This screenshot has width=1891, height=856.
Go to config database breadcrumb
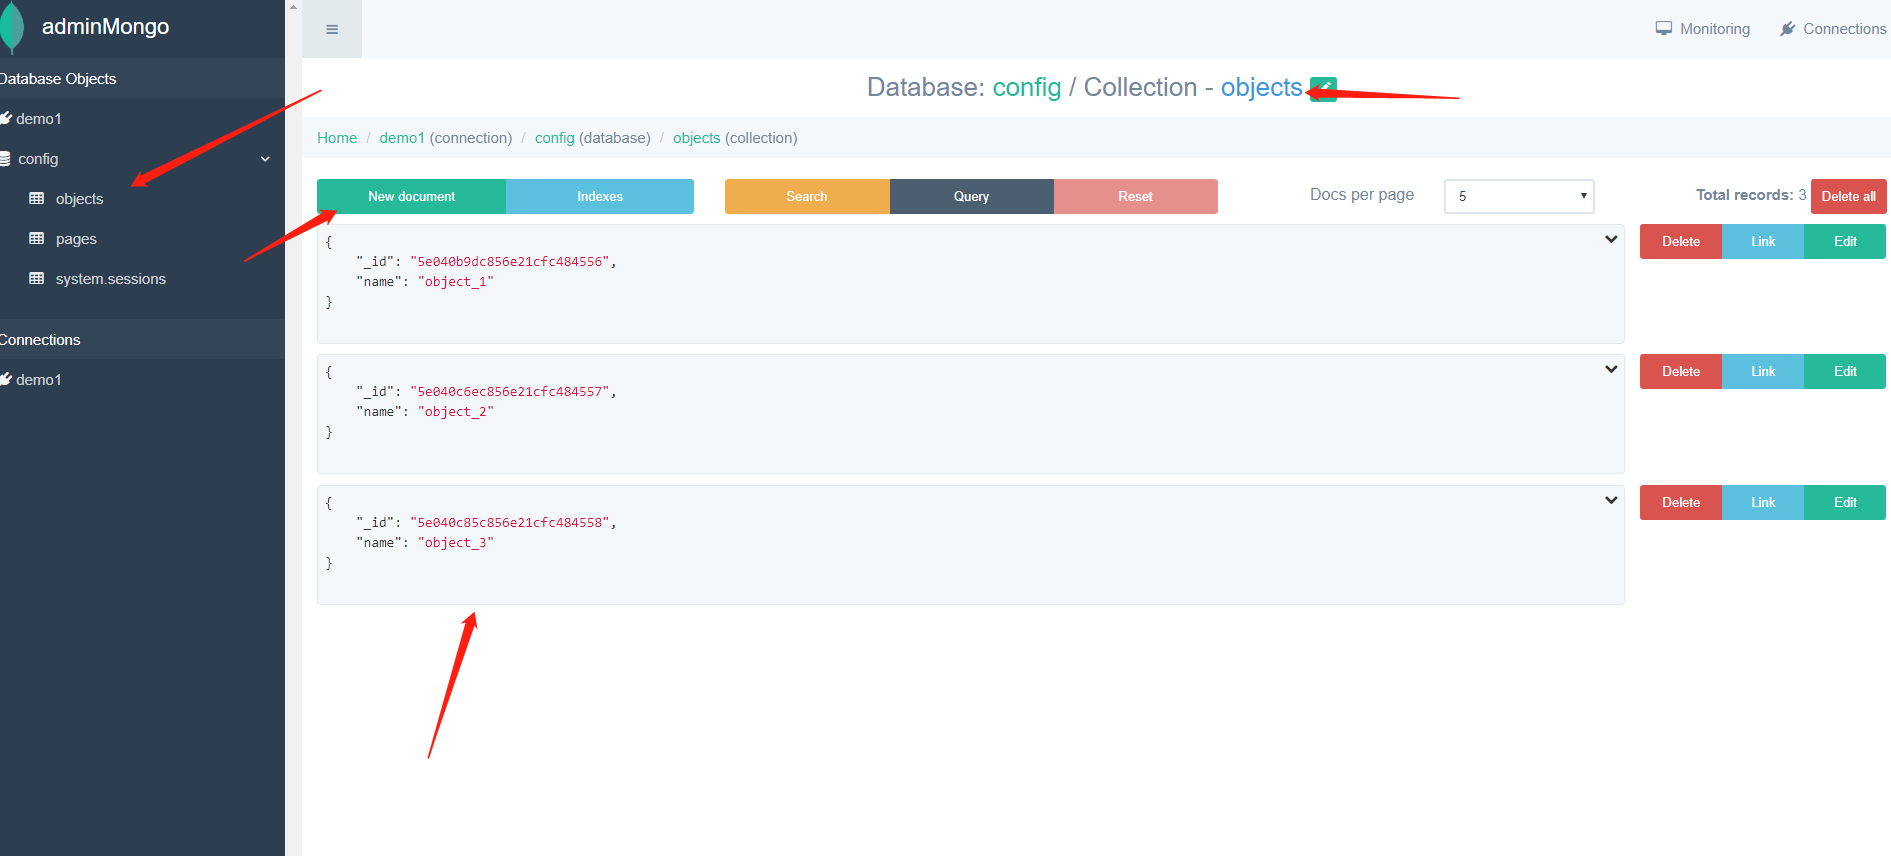554,138
